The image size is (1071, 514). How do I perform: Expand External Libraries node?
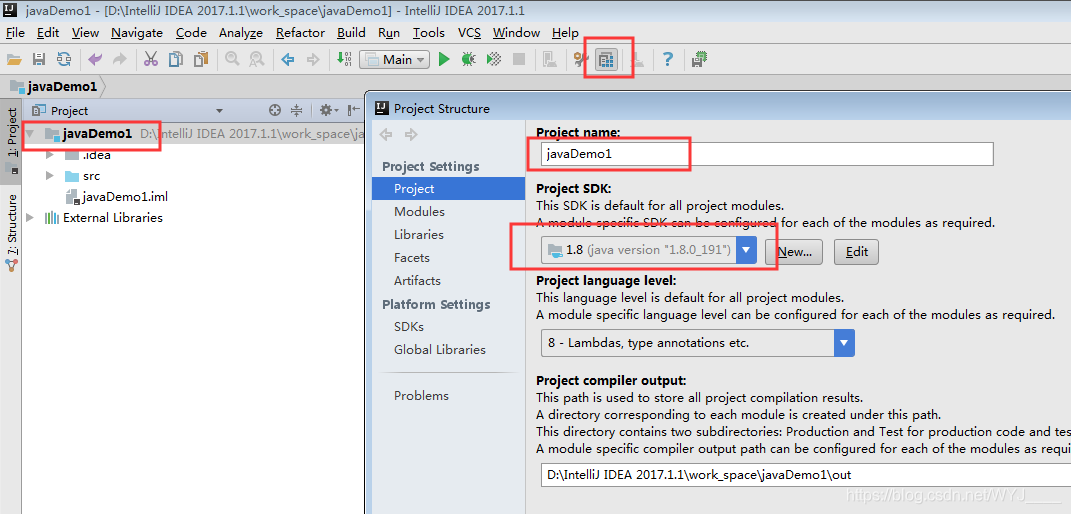(x=29, y=218)
